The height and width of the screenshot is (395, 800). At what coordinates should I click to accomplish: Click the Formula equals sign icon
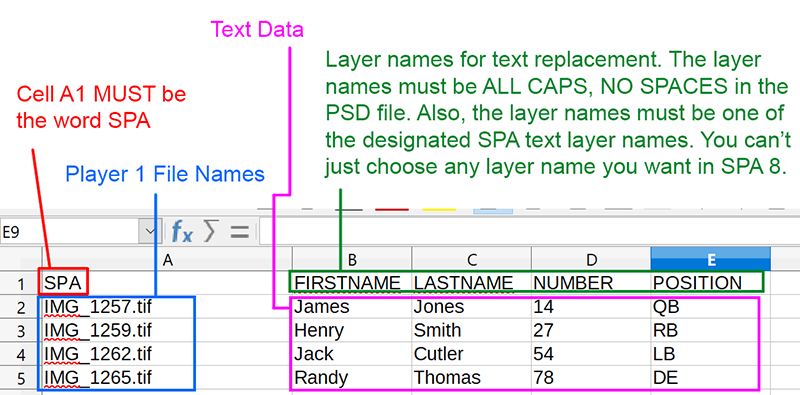click(x=239, y=233)
